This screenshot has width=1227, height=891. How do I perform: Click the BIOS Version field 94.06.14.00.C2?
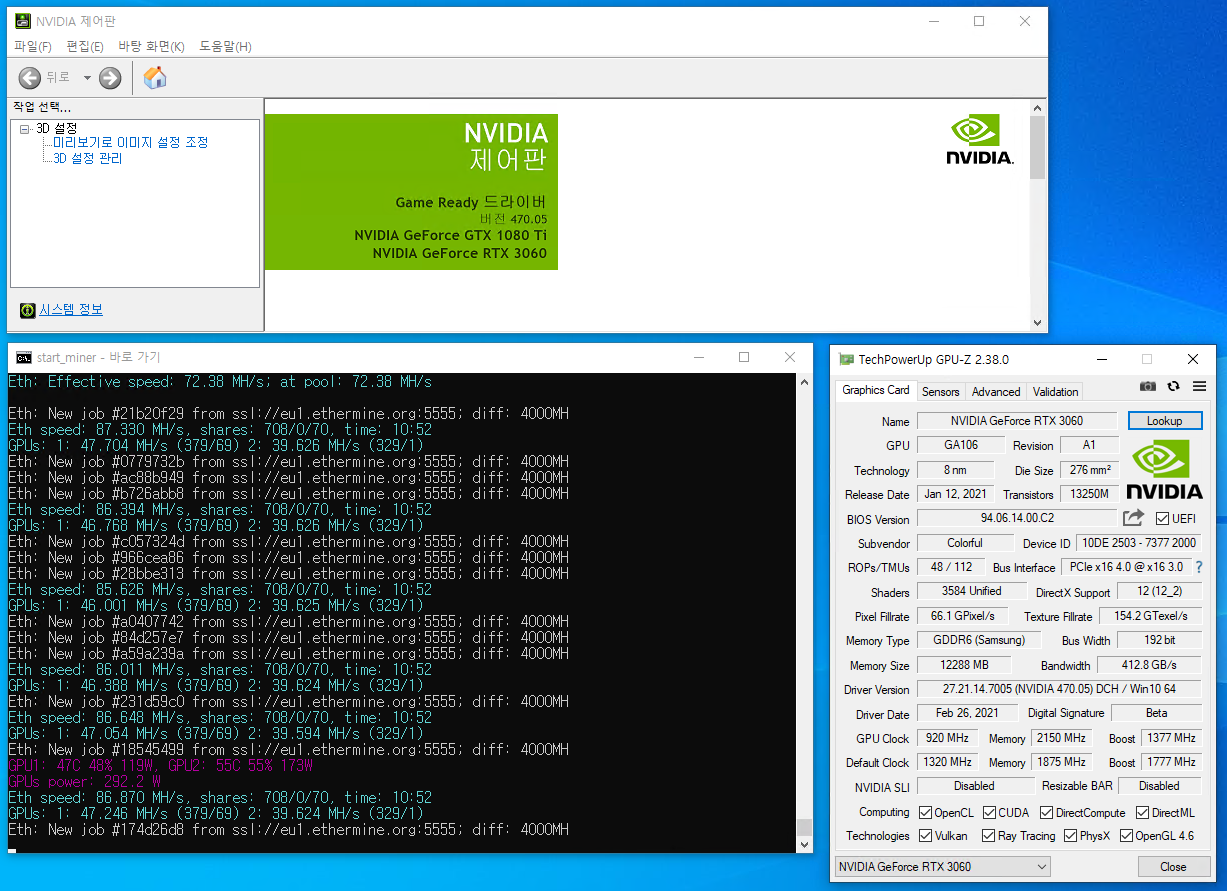pos(1017,519)
